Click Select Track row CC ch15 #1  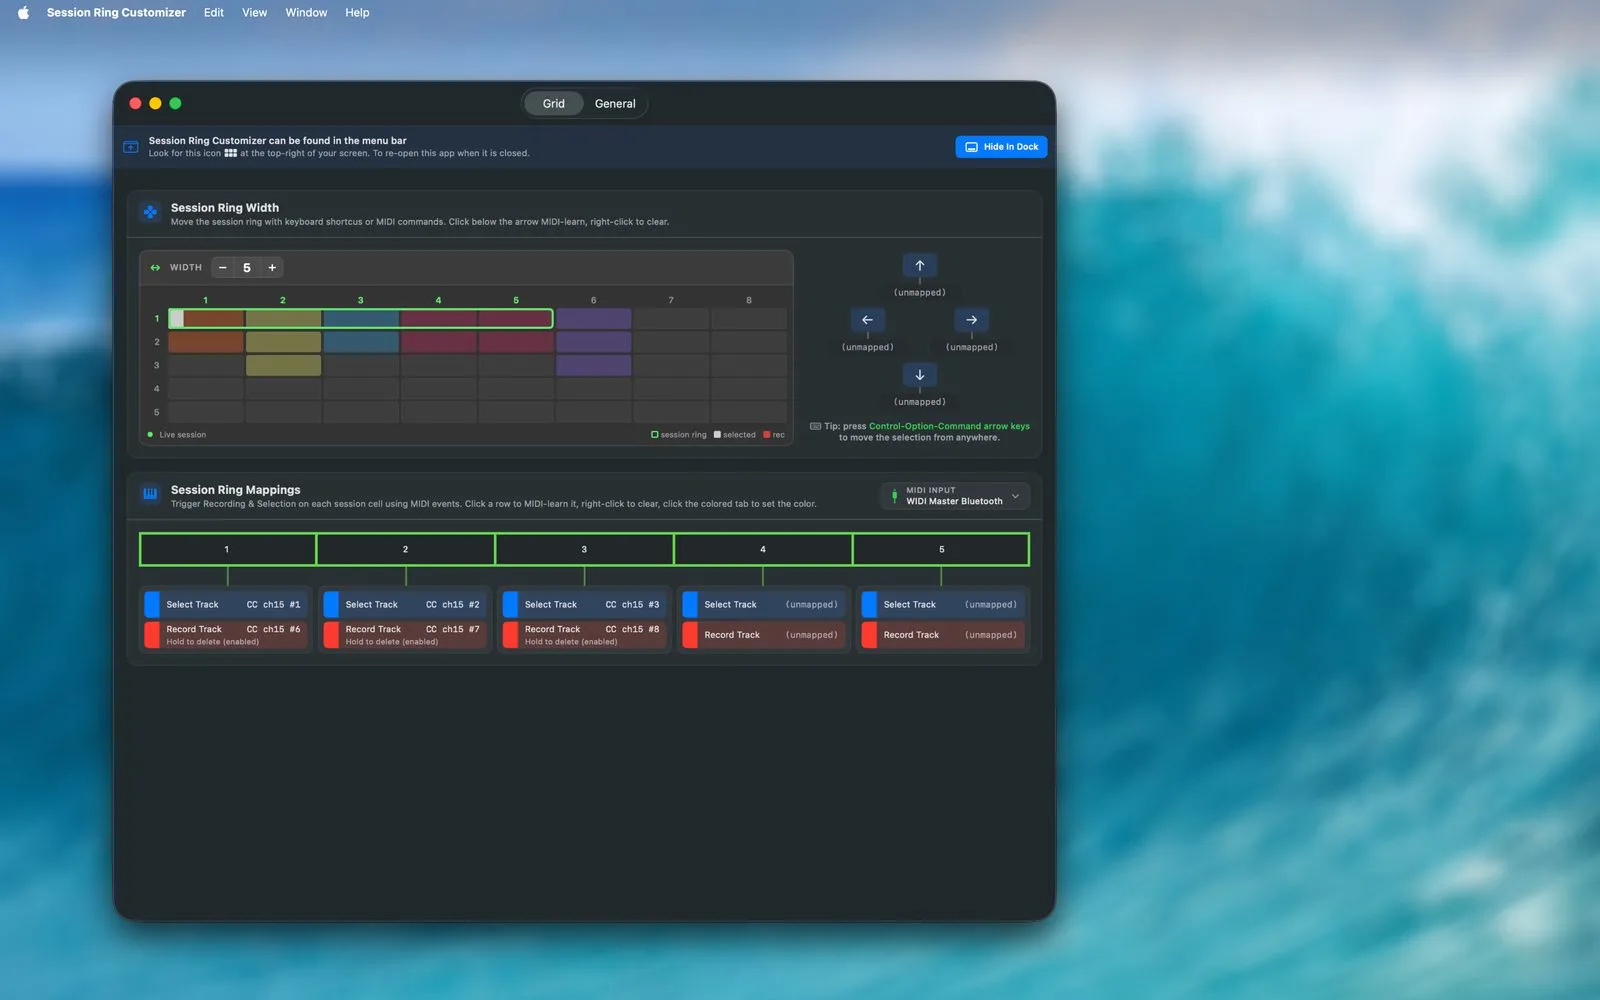[226, 604]
